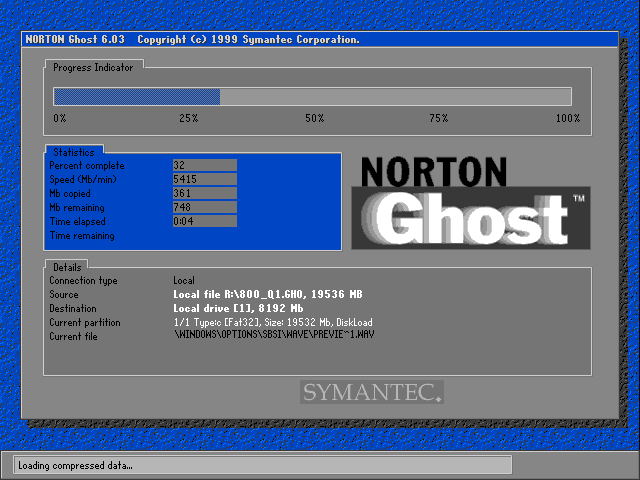Click the Mb remaining value box

click(204, 207)
